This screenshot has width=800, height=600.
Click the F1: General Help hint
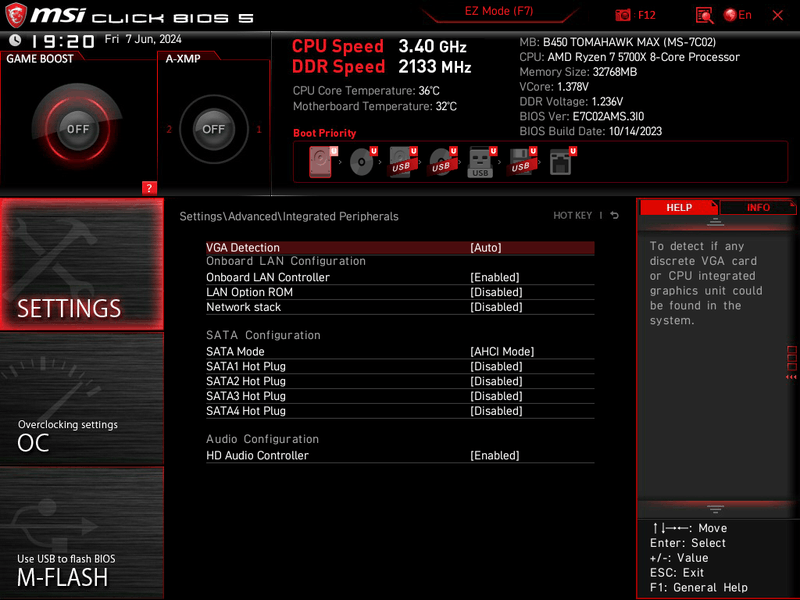pos(698,588)
